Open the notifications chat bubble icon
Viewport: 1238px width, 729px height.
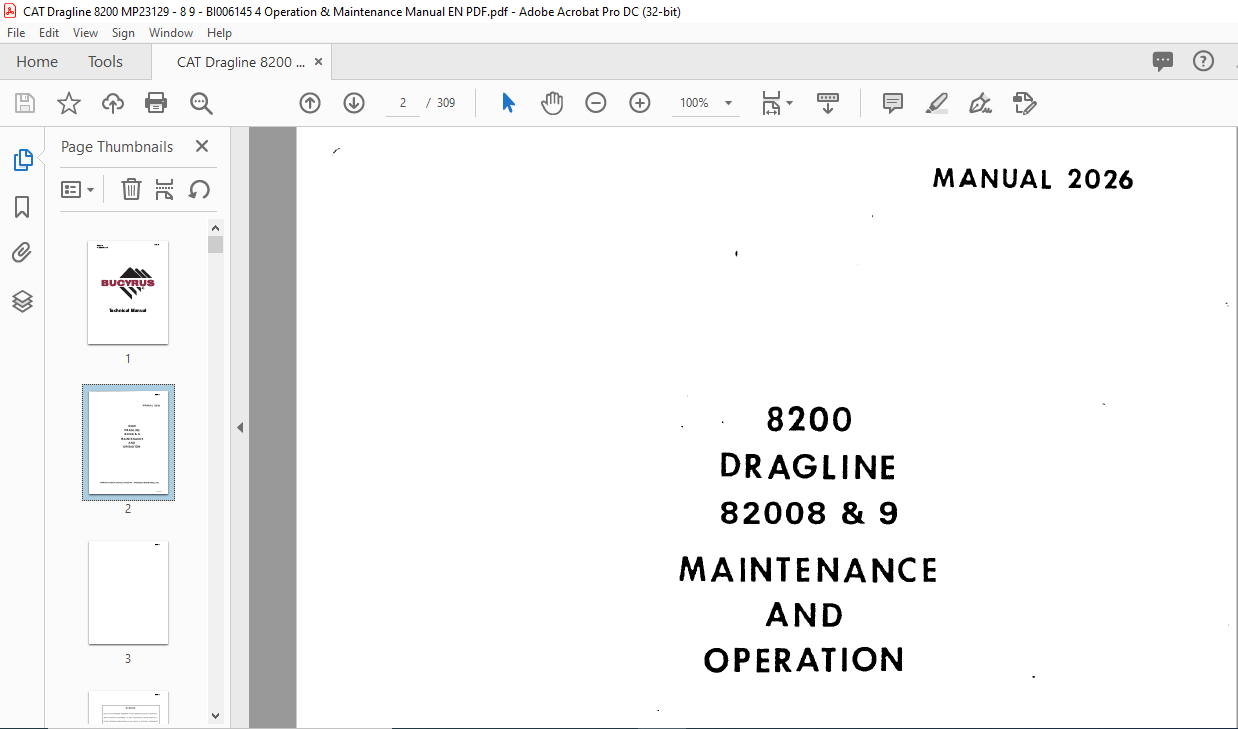point(1163,61)
